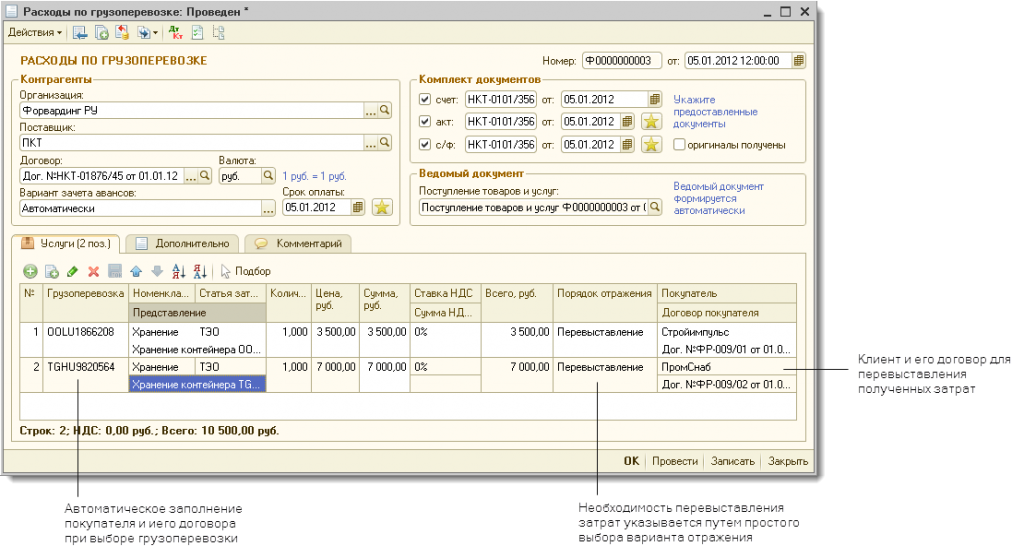Click the find-in-list toolbar icon

coord(80,32)
